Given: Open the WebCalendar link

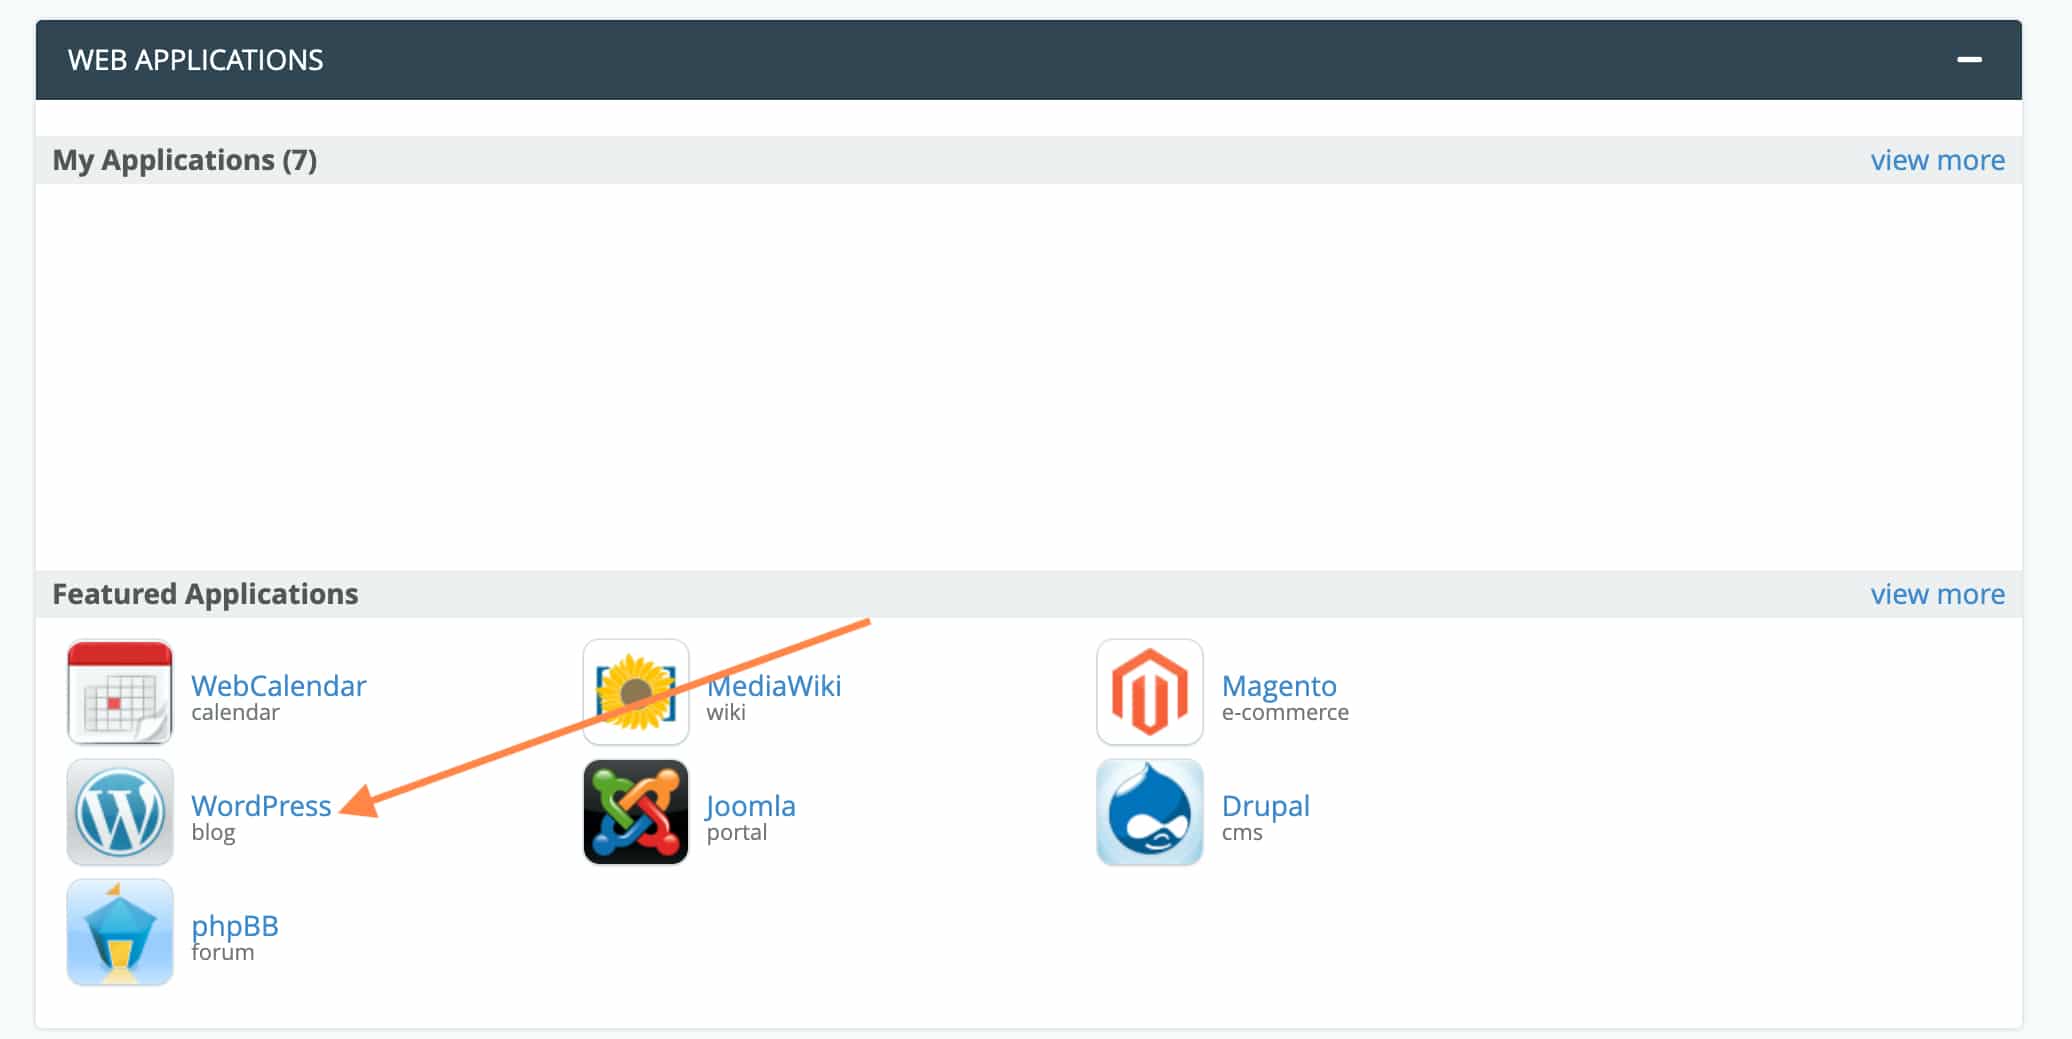Looking at the screenshot, I should 279,686.
